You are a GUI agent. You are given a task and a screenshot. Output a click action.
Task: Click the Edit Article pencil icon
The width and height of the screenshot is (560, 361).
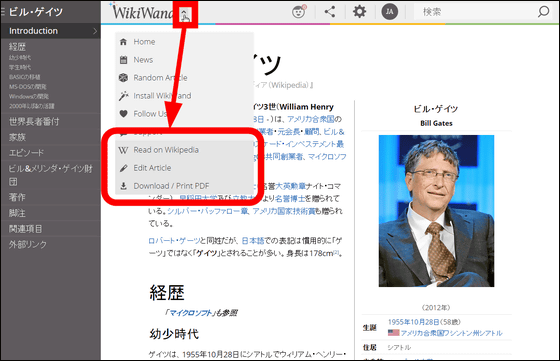click(123, 168)
